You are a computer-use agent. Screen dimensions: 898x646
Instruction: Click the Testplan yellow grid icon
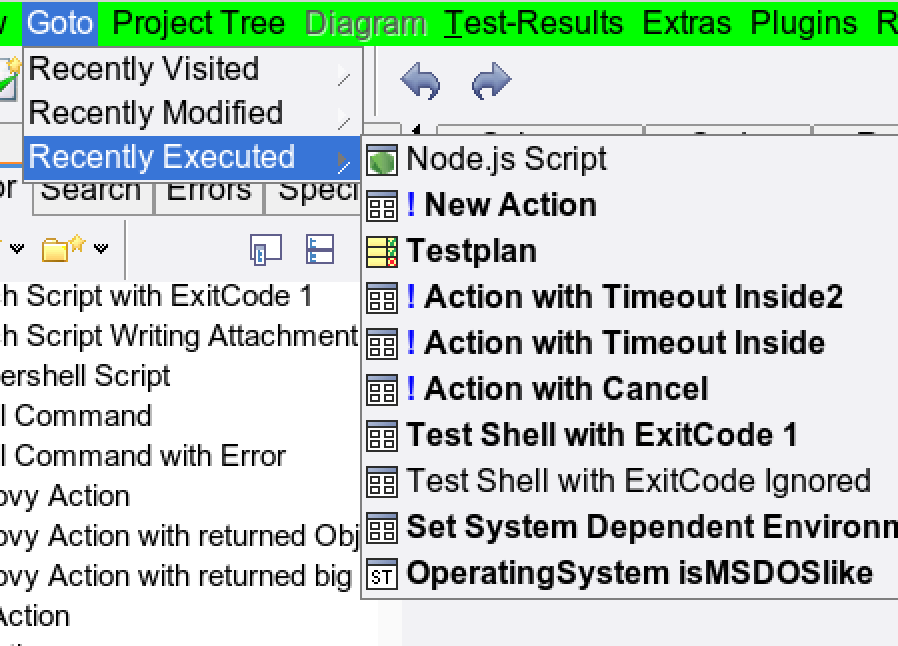[x=382, y=252]
